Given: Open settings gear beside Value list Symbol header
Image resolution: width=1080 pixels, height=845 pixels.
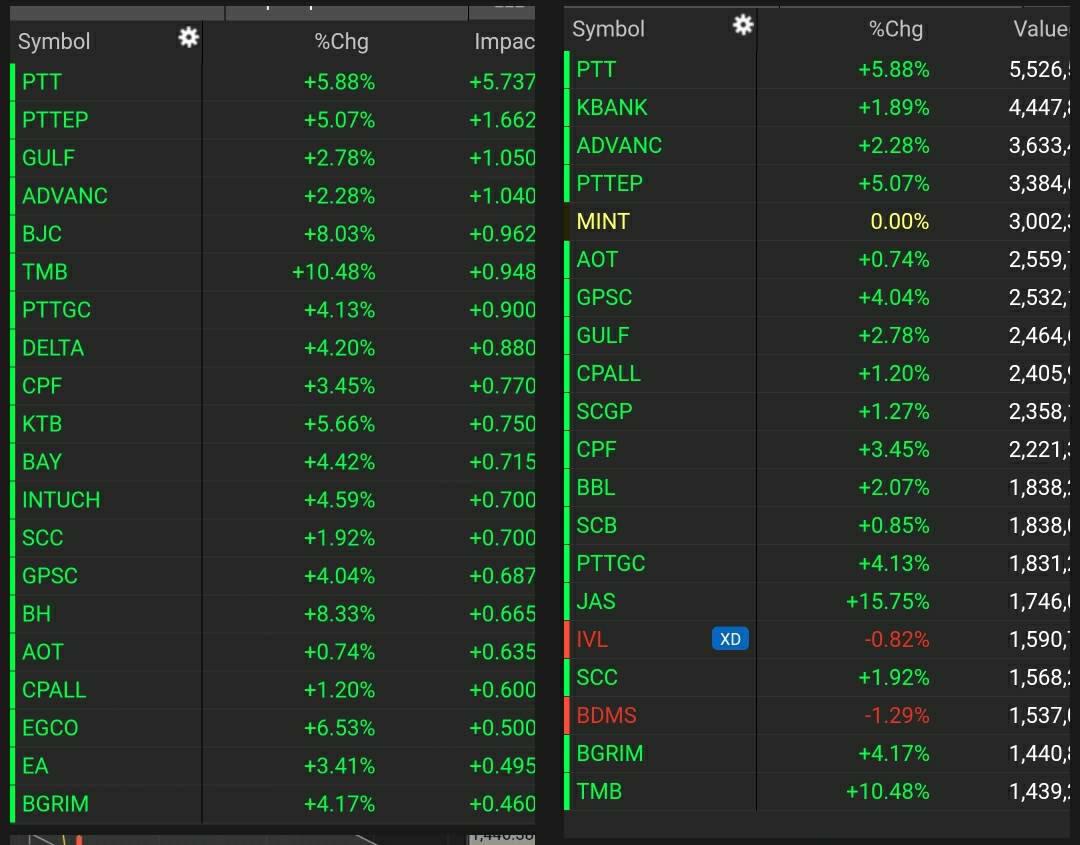Looking at the screenshot, I should tap(742, 25).
